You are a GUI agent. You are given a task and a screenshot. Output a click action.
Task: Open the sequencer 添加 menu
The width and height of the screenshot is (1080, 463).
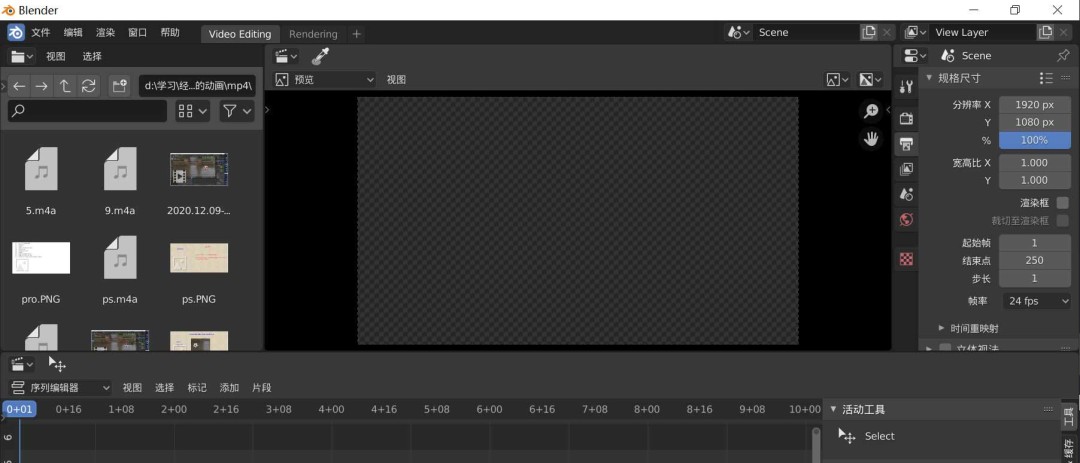click(x=229, y=388)
